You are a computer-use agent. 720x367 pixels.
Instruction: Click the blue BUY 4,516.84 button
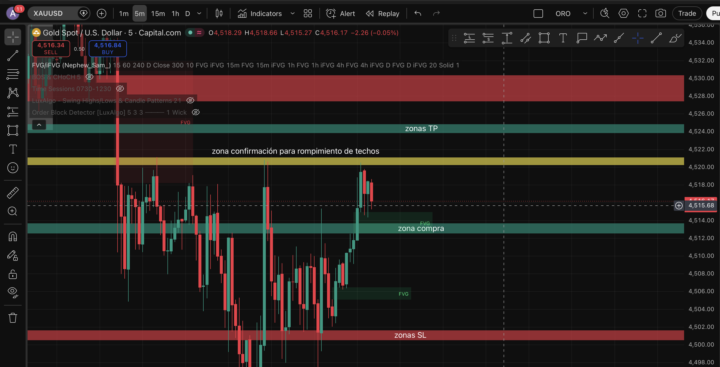click(107, 48)
